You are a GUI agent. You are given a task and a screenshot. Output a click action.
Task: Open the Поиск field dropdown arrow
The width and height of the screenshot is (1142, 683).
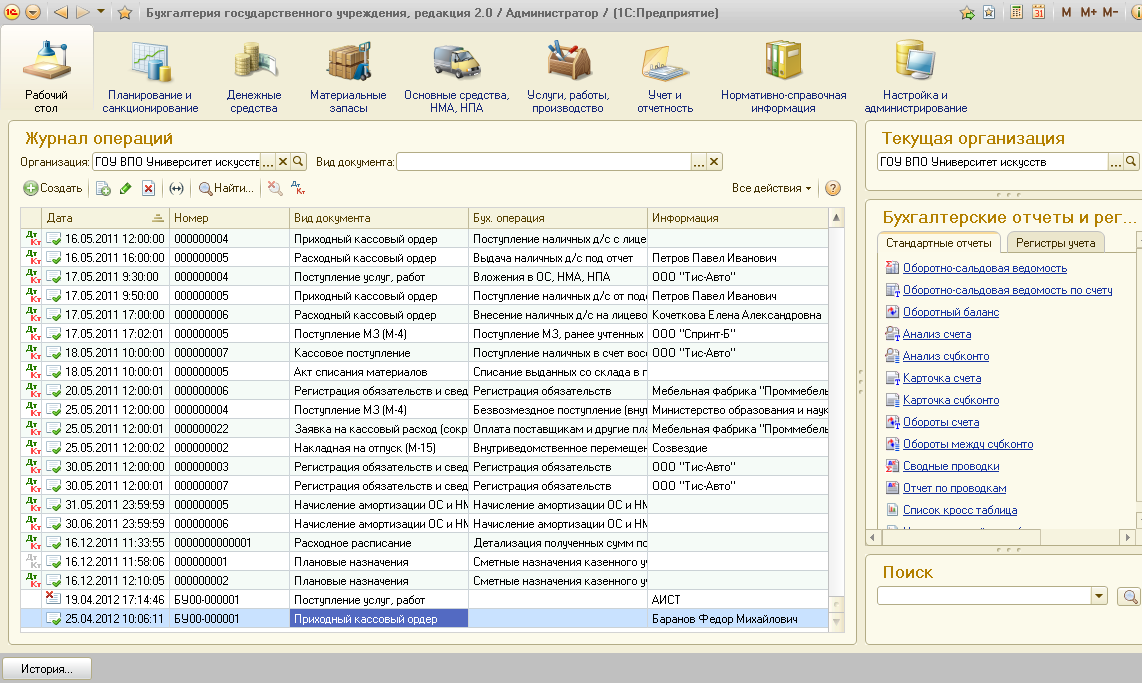[x=1100, y=596]
